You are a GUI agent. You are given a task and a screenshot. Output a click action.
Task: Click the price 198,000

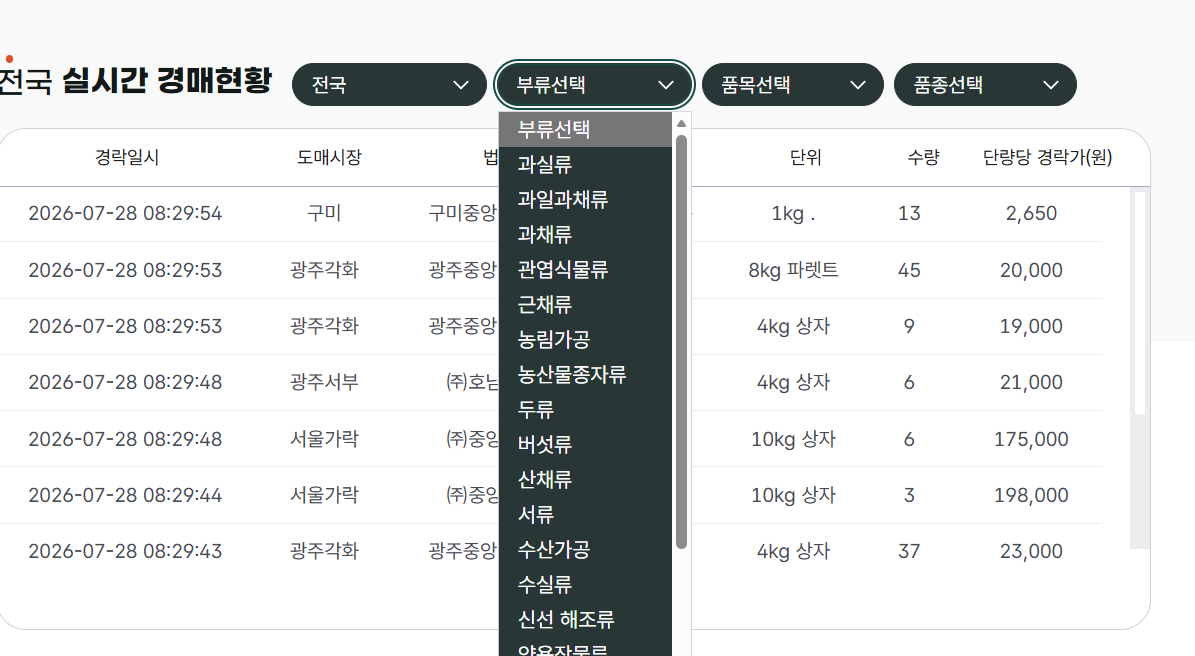point(1031,495)
